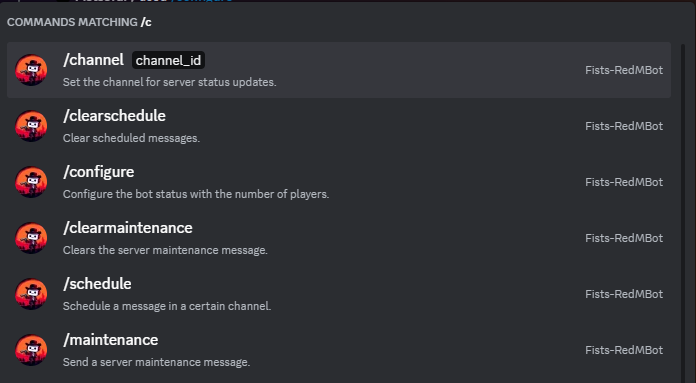Click bot avatar beside /configure command
The width and height of the screenshot is (696, 383).
31,182
